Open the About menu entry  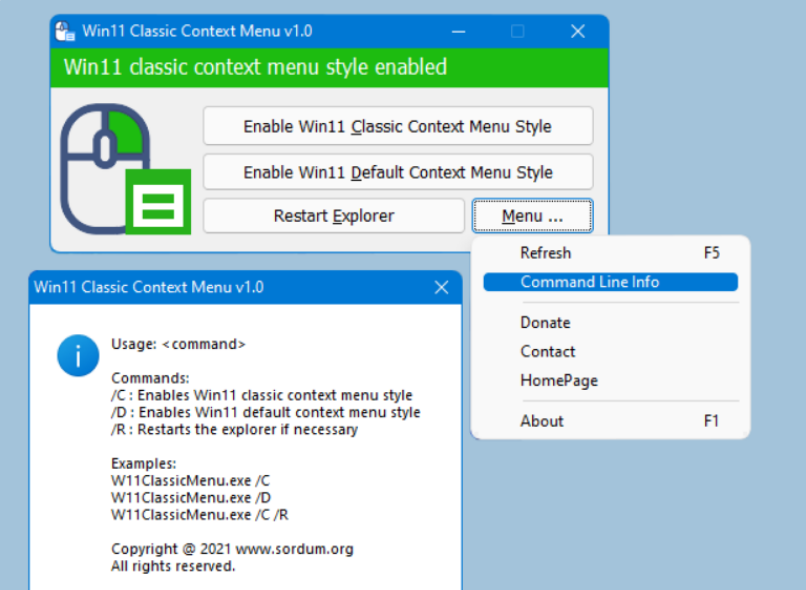coord(542,421)
